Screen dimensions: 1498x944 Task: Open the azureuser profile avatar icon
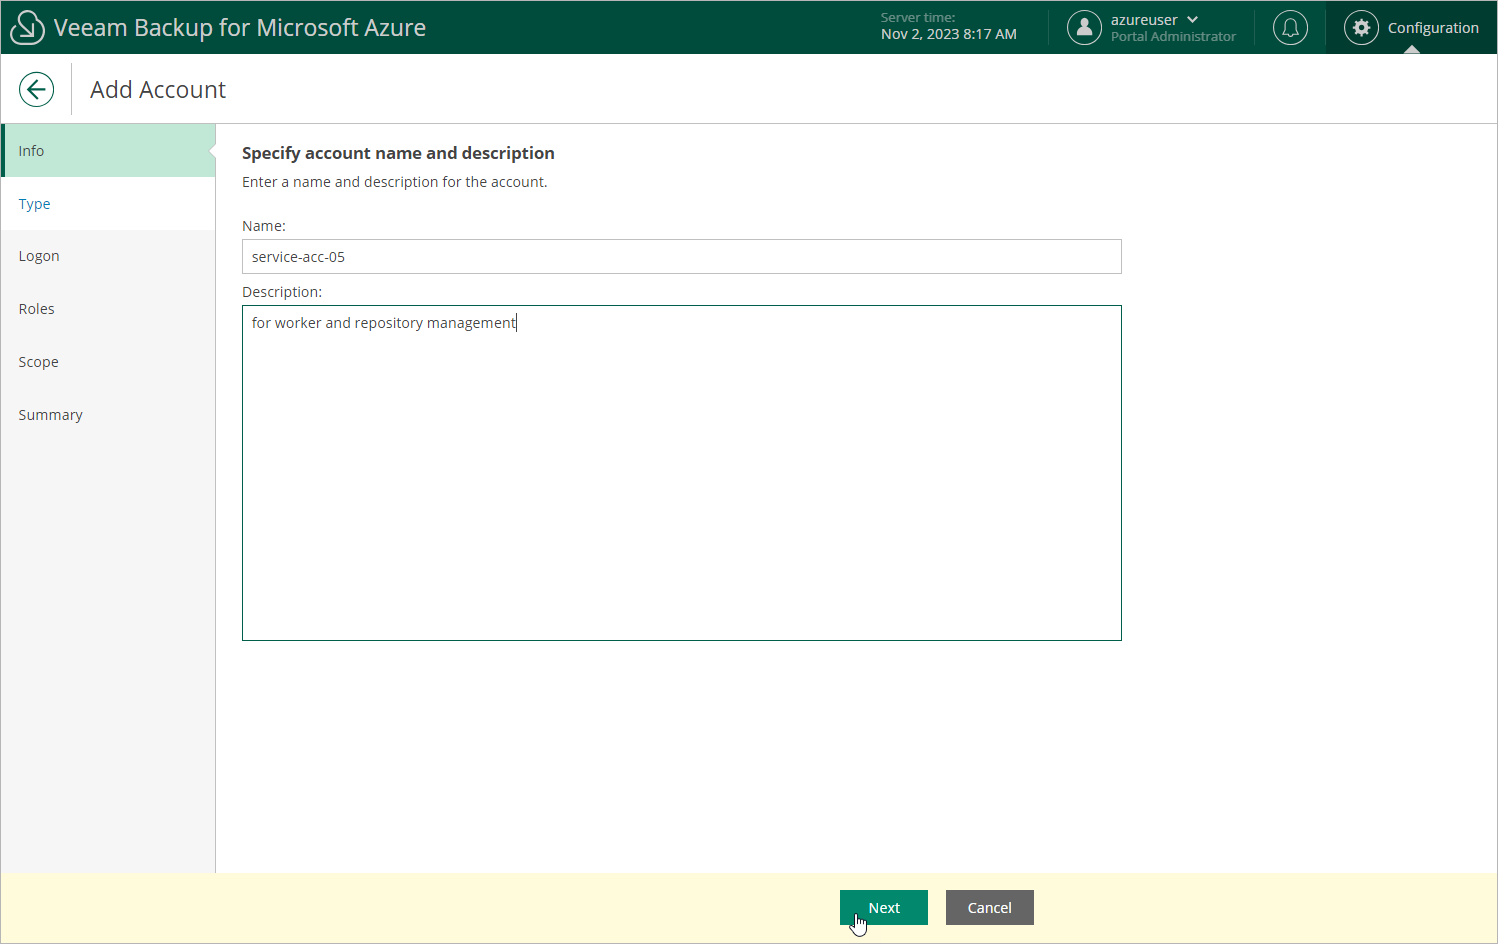pos(1084,27)
